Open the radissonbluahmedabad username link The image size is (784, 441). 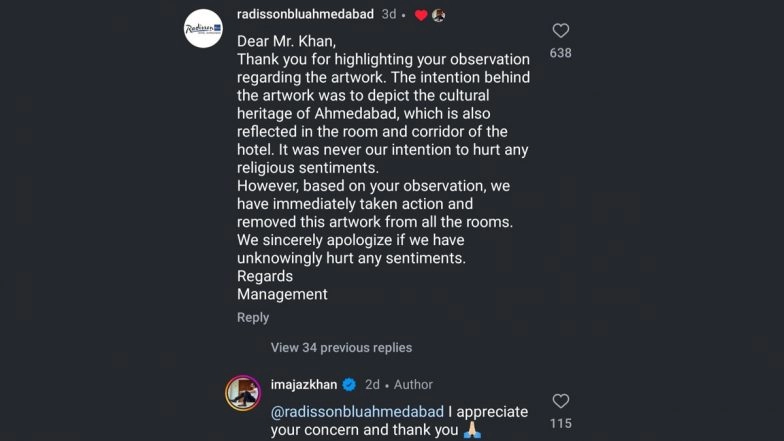(305, 14)
